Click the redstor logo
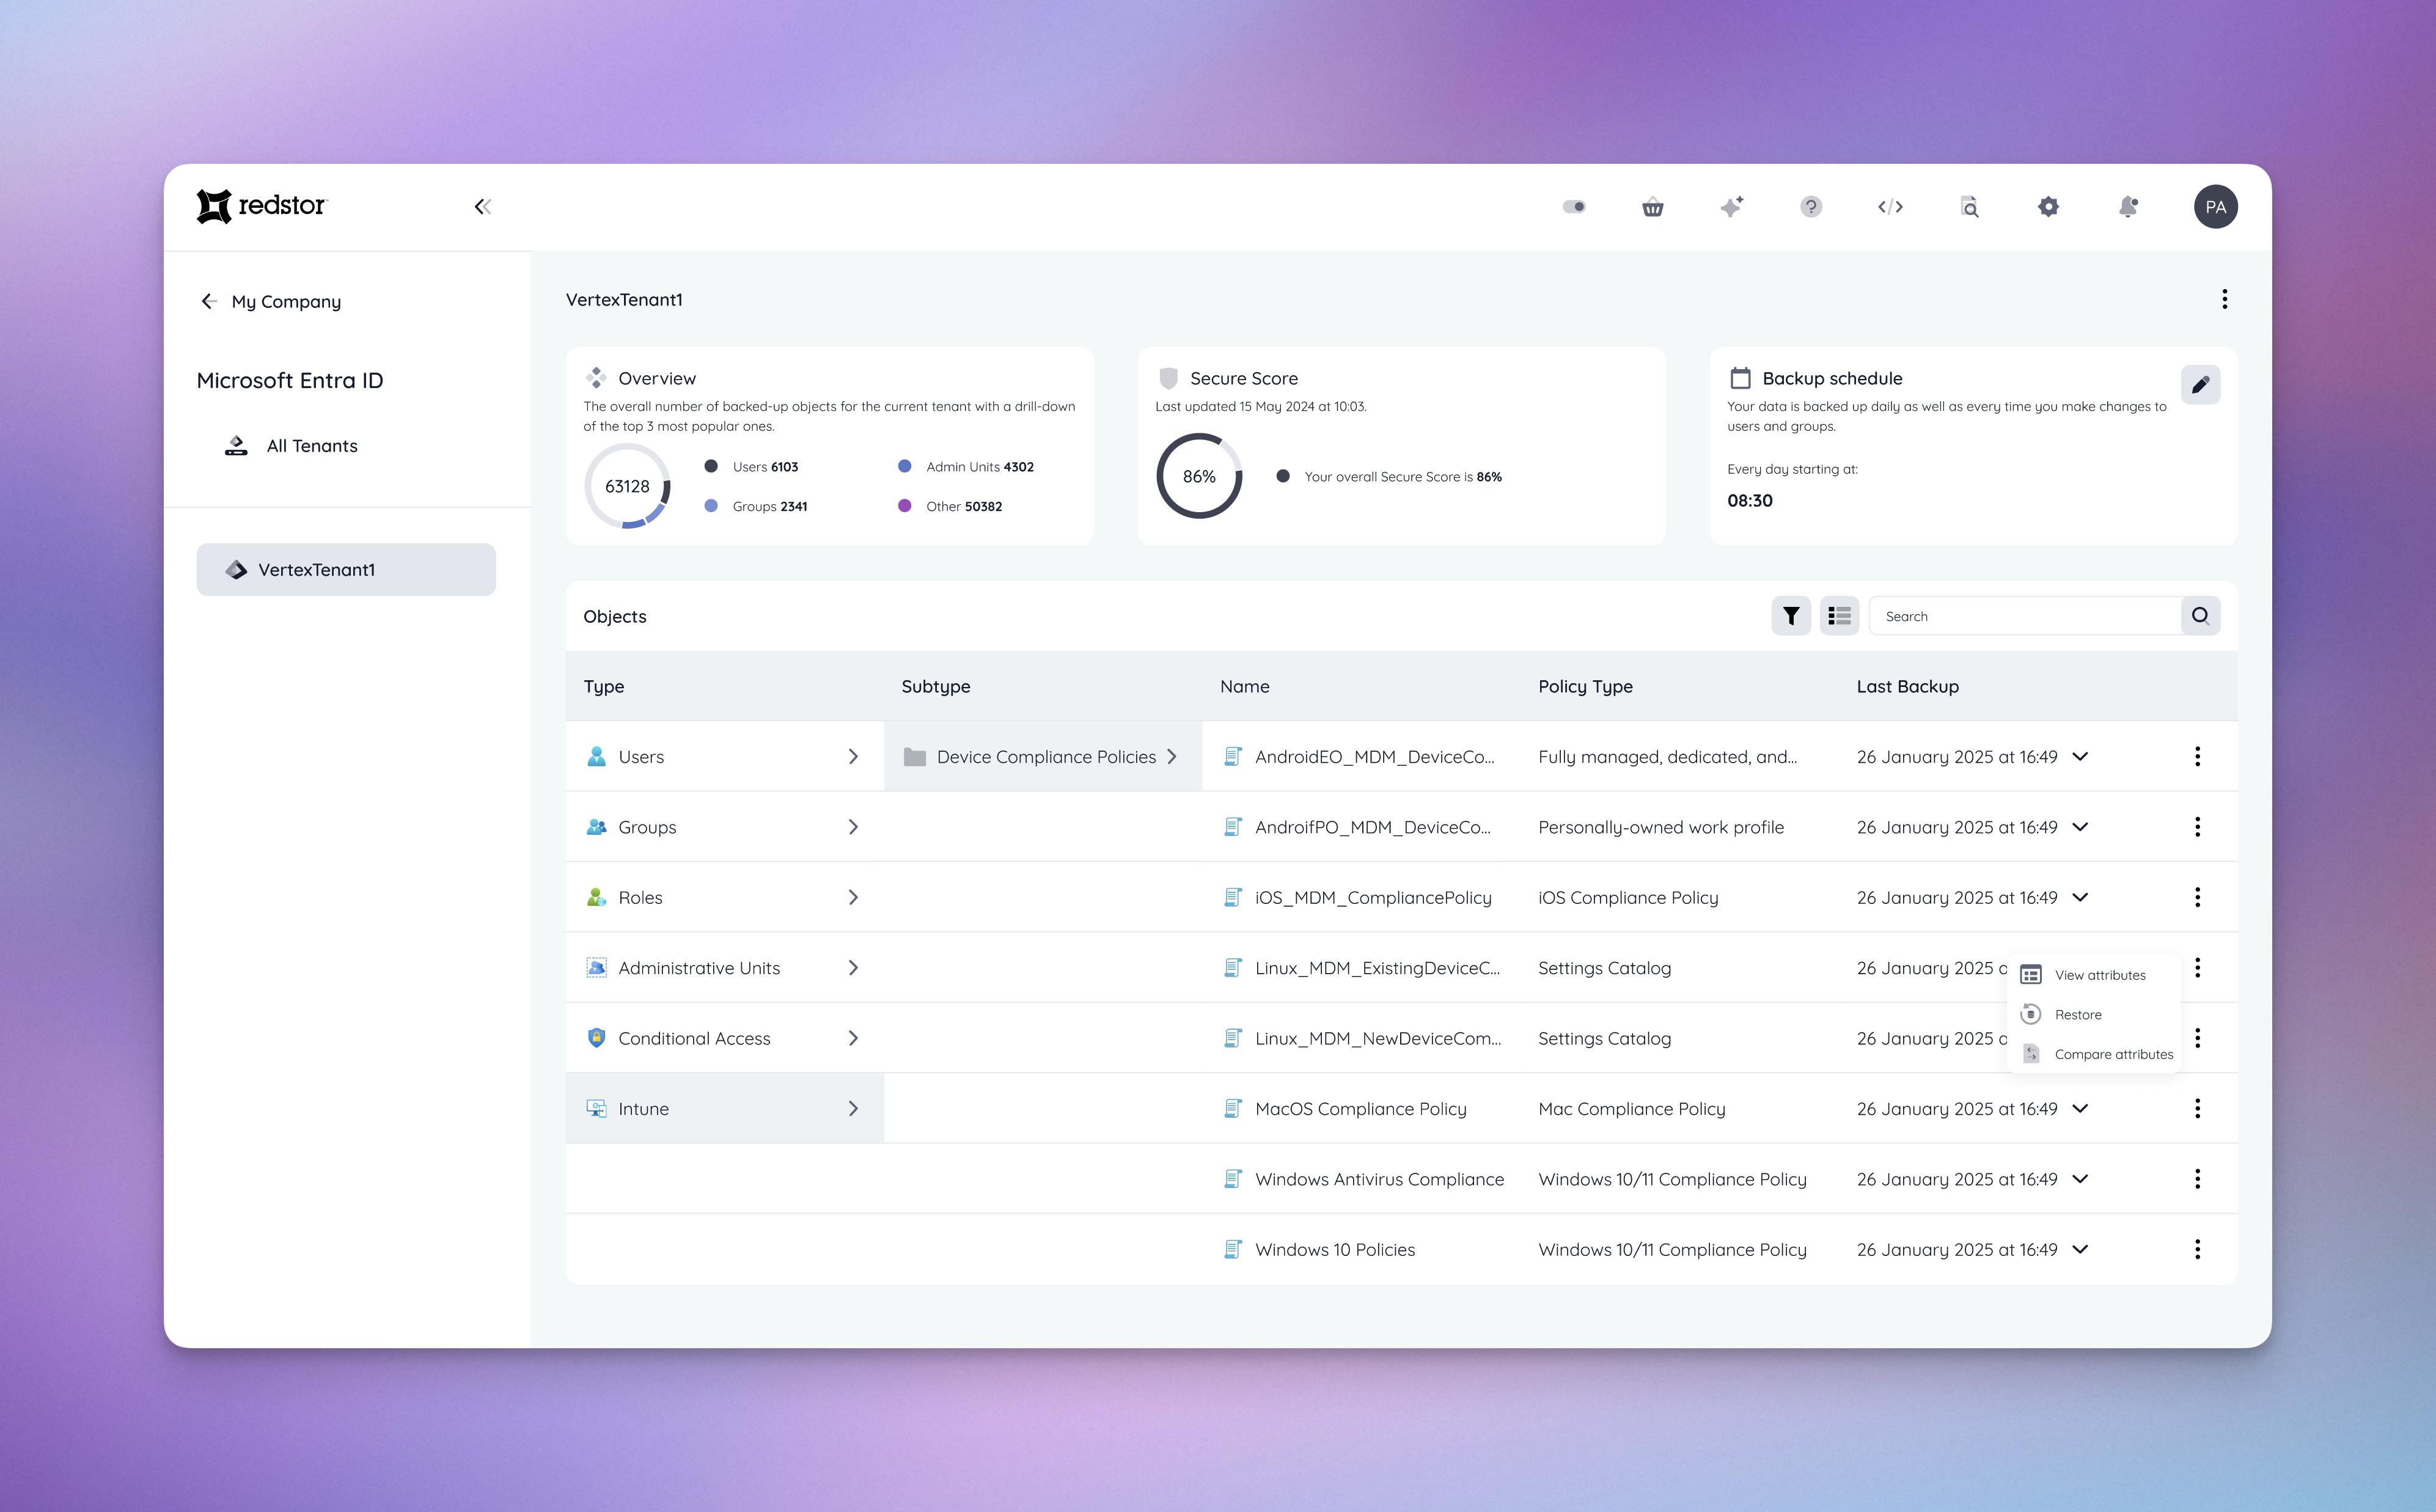This screenshot has width=2436, height=1512. [x=262, y=206]
